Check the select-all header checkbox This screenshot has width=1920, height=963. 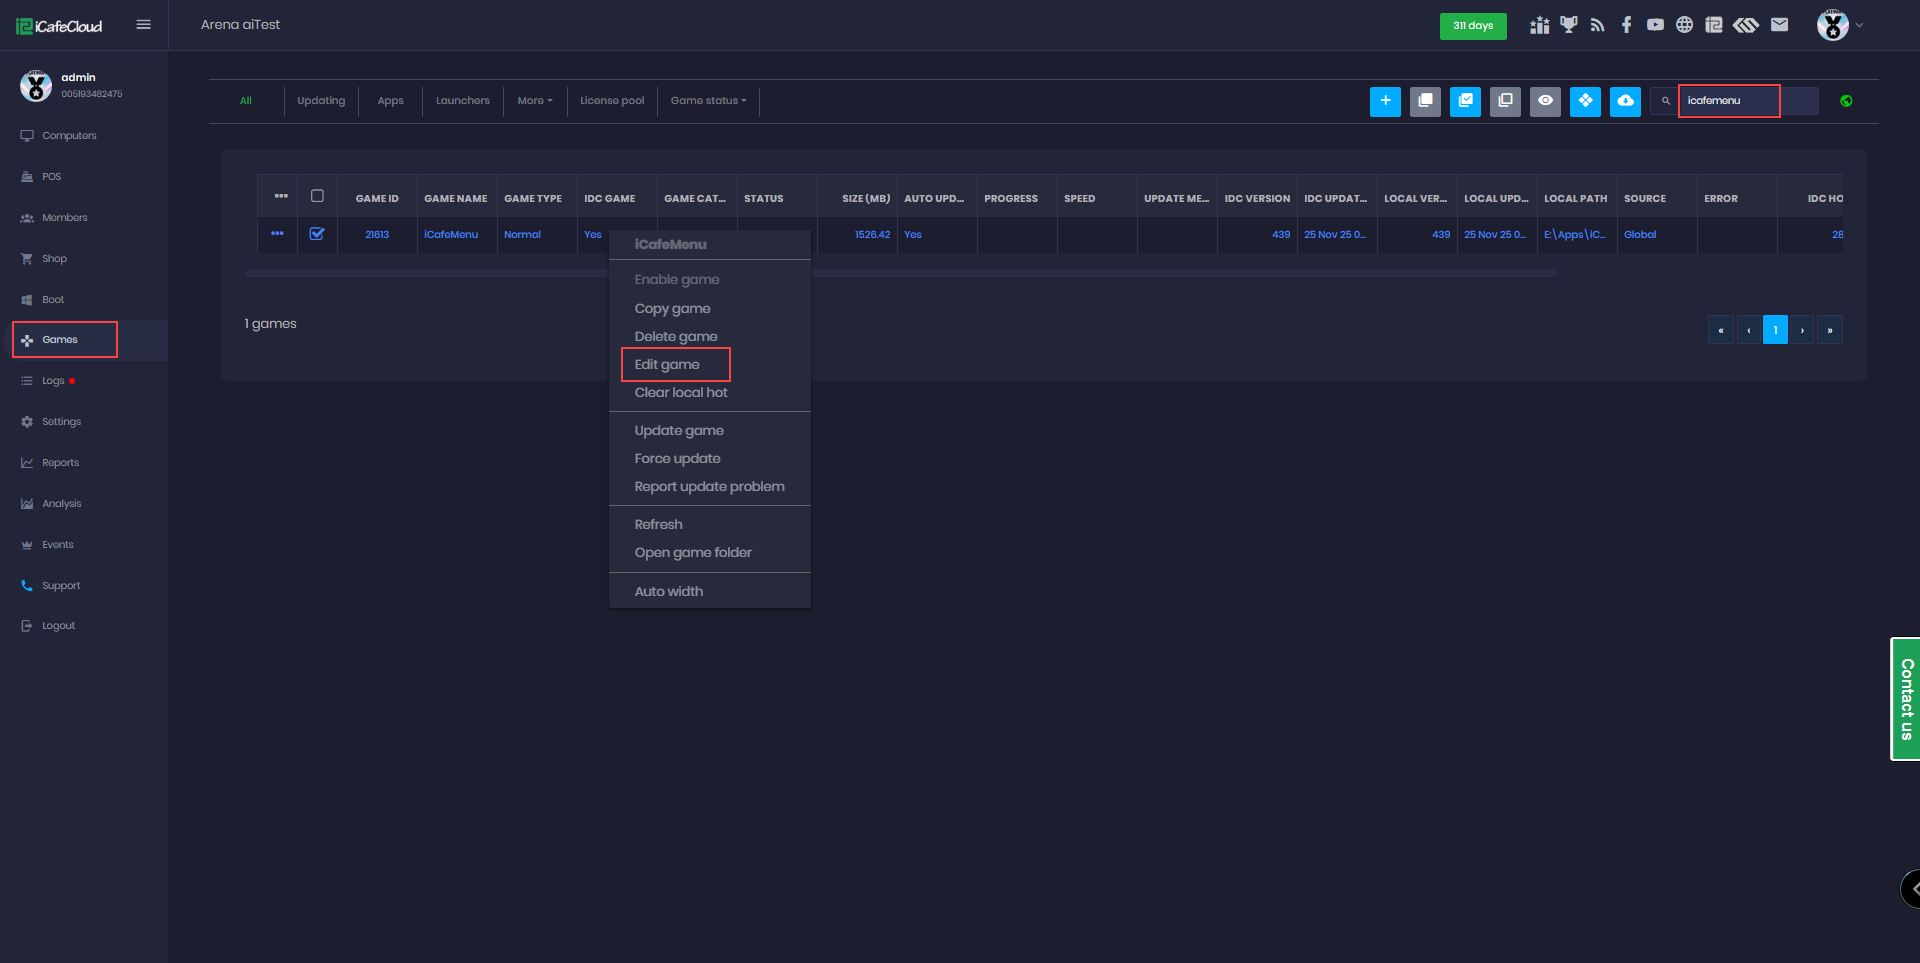click(x=317, y=197)
